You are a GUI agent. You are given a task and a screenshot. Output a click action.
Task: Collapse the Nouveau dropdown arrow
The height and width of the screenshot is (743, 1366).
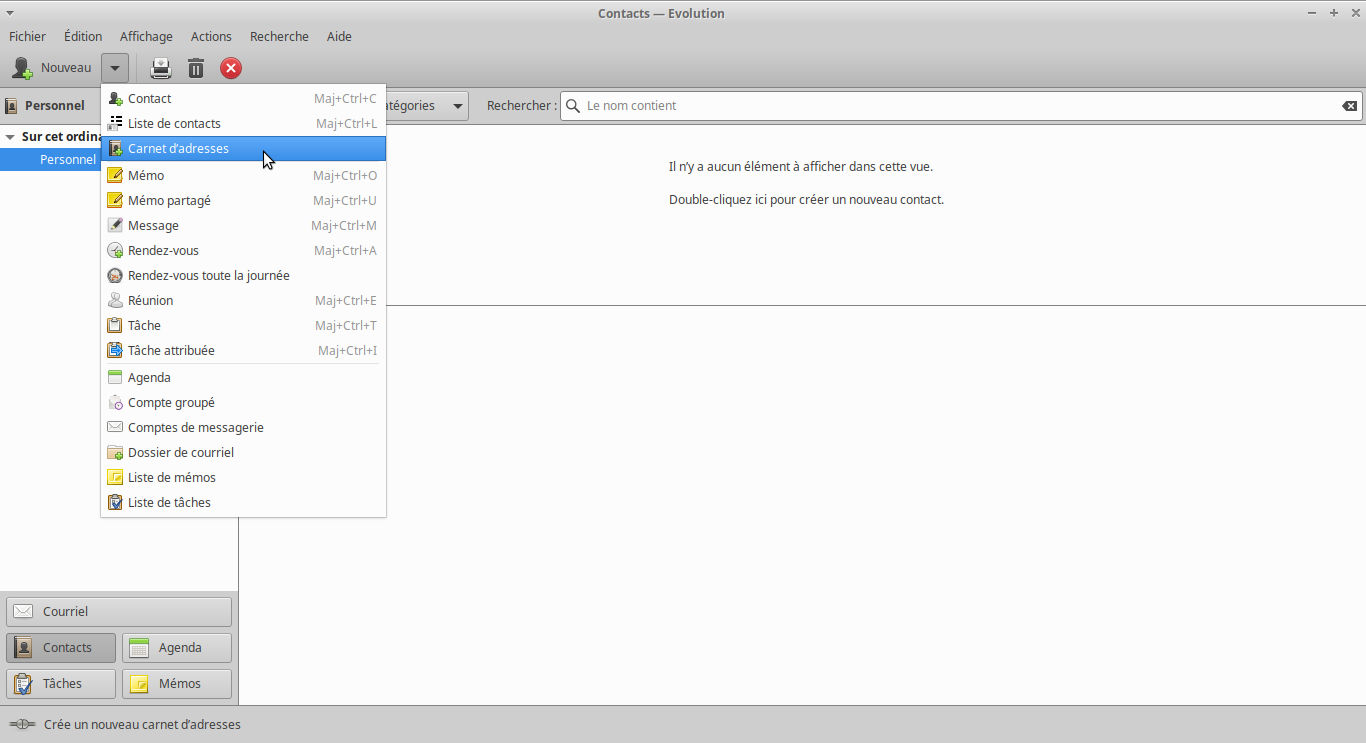pyautogui.click(x=115, y=68)
